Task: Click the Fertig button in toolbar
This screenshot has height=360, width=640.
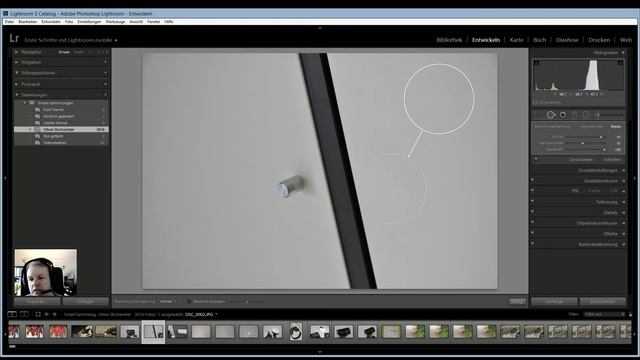Action: 518,302
